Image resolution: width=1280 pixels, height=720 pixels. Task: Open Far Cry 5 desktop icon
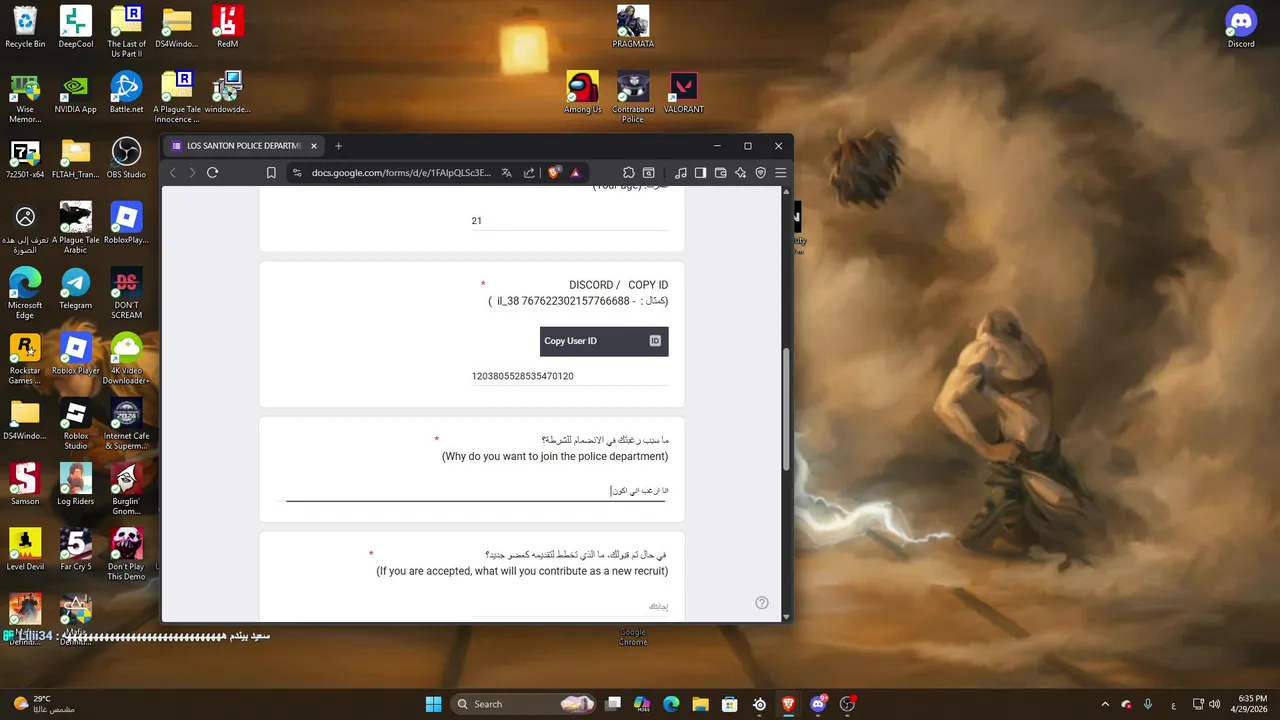tap(76, 549)
